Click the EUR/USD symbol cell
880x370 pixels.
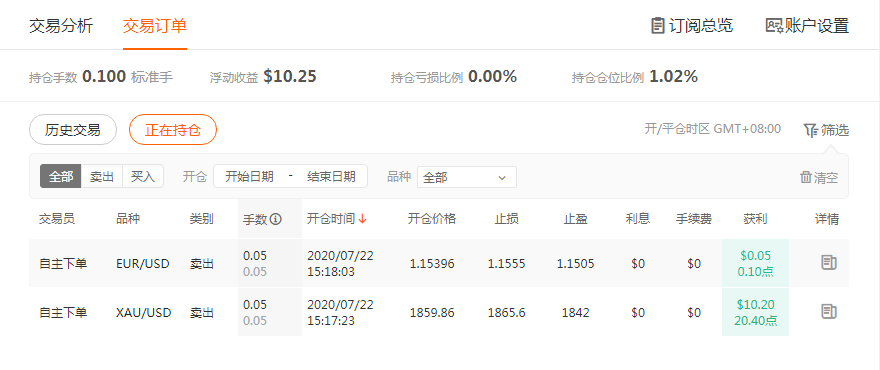(x=143, y=263)
